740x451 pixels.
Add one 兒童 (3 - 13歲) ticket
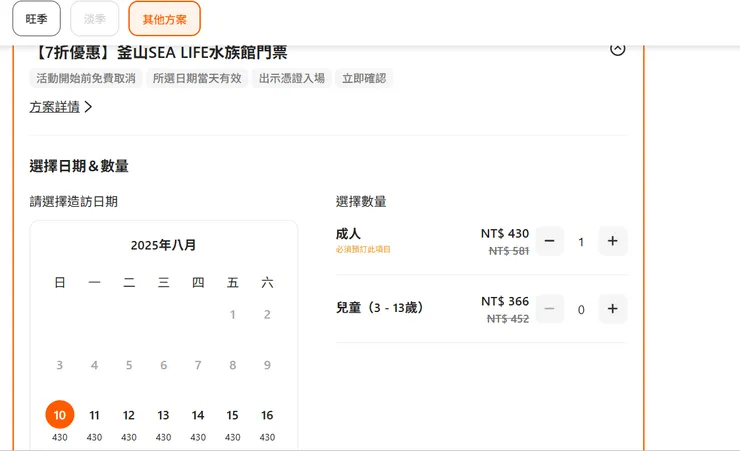(613, 309)
